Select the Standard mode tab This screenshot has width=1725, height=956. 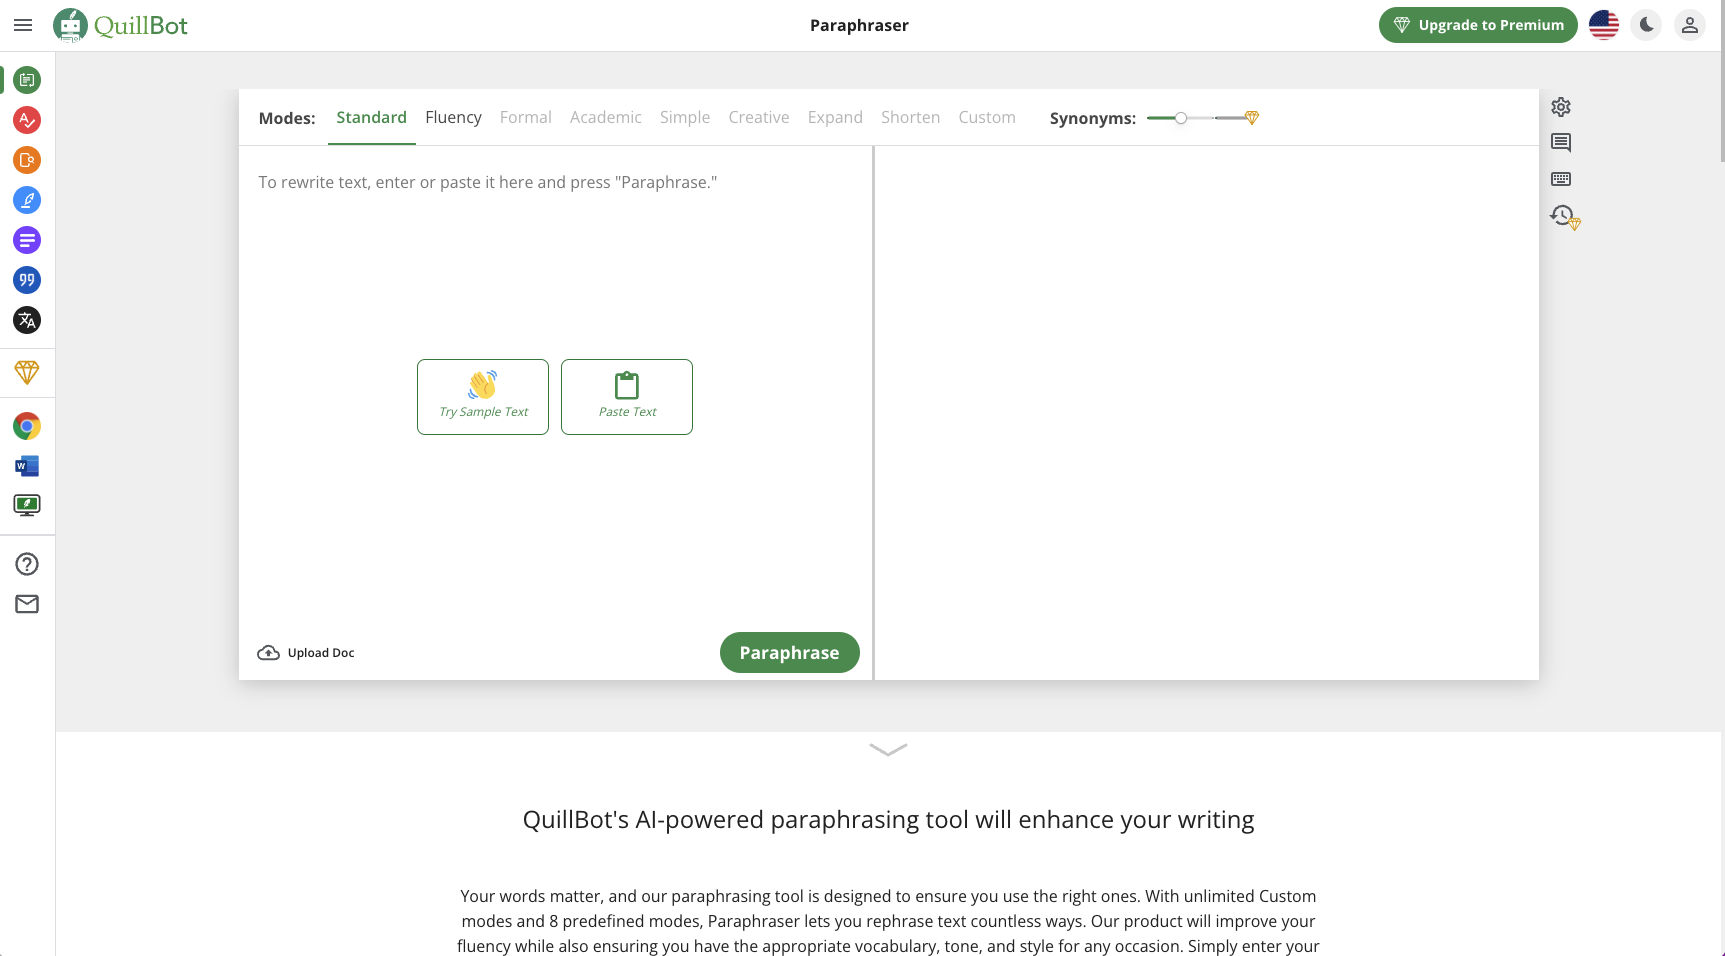[x=371, y=118]
